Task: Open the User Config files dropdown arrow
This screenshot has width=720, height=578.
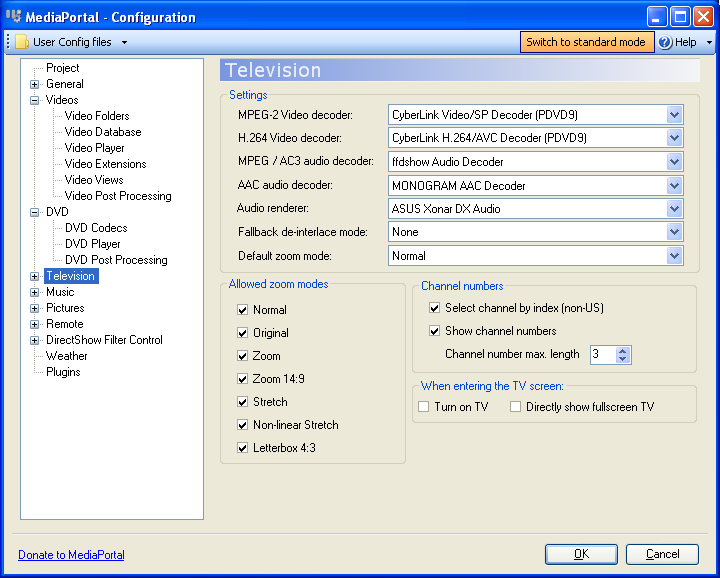Action: (124, 42)
